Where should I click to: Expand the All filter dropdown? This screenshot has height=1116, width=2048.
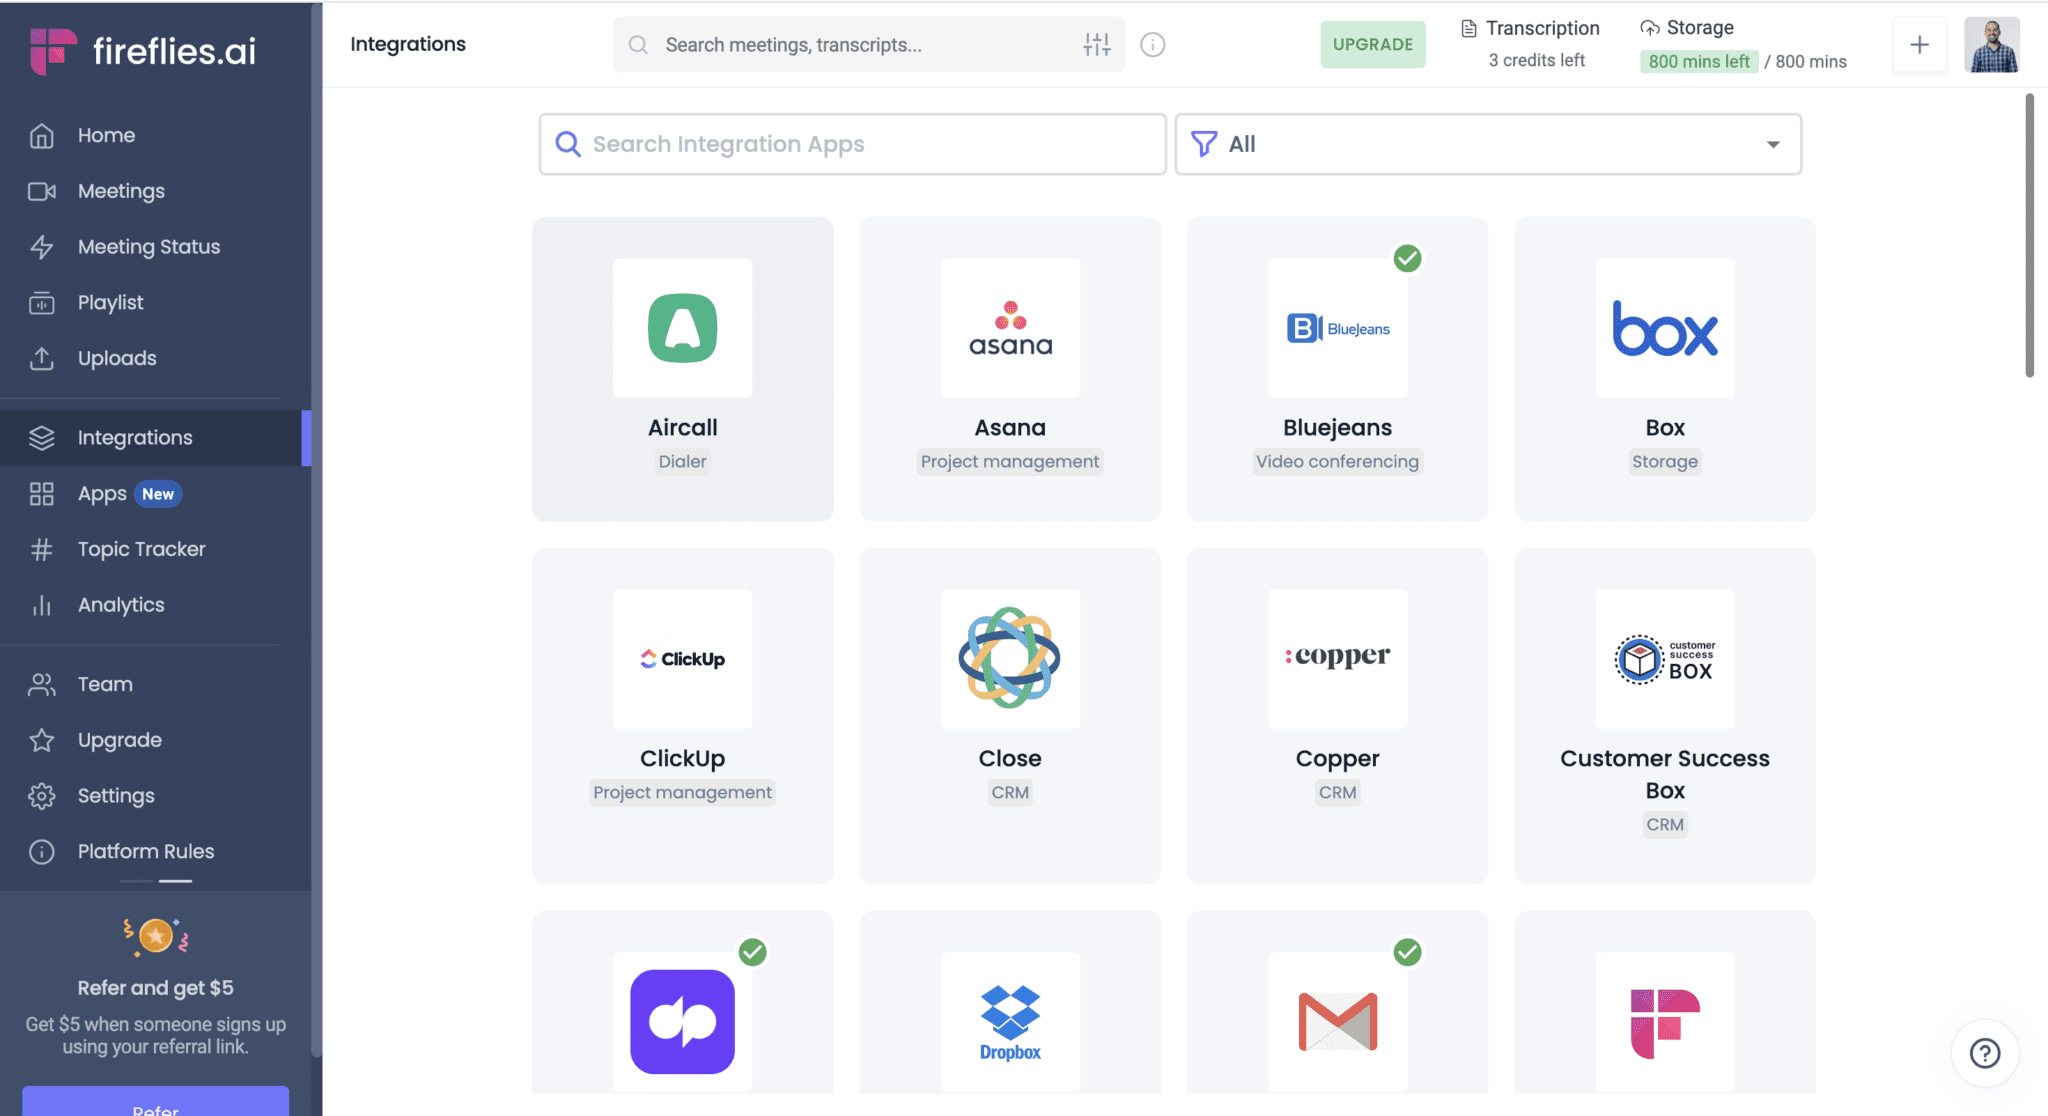(x=1487, y=144)
